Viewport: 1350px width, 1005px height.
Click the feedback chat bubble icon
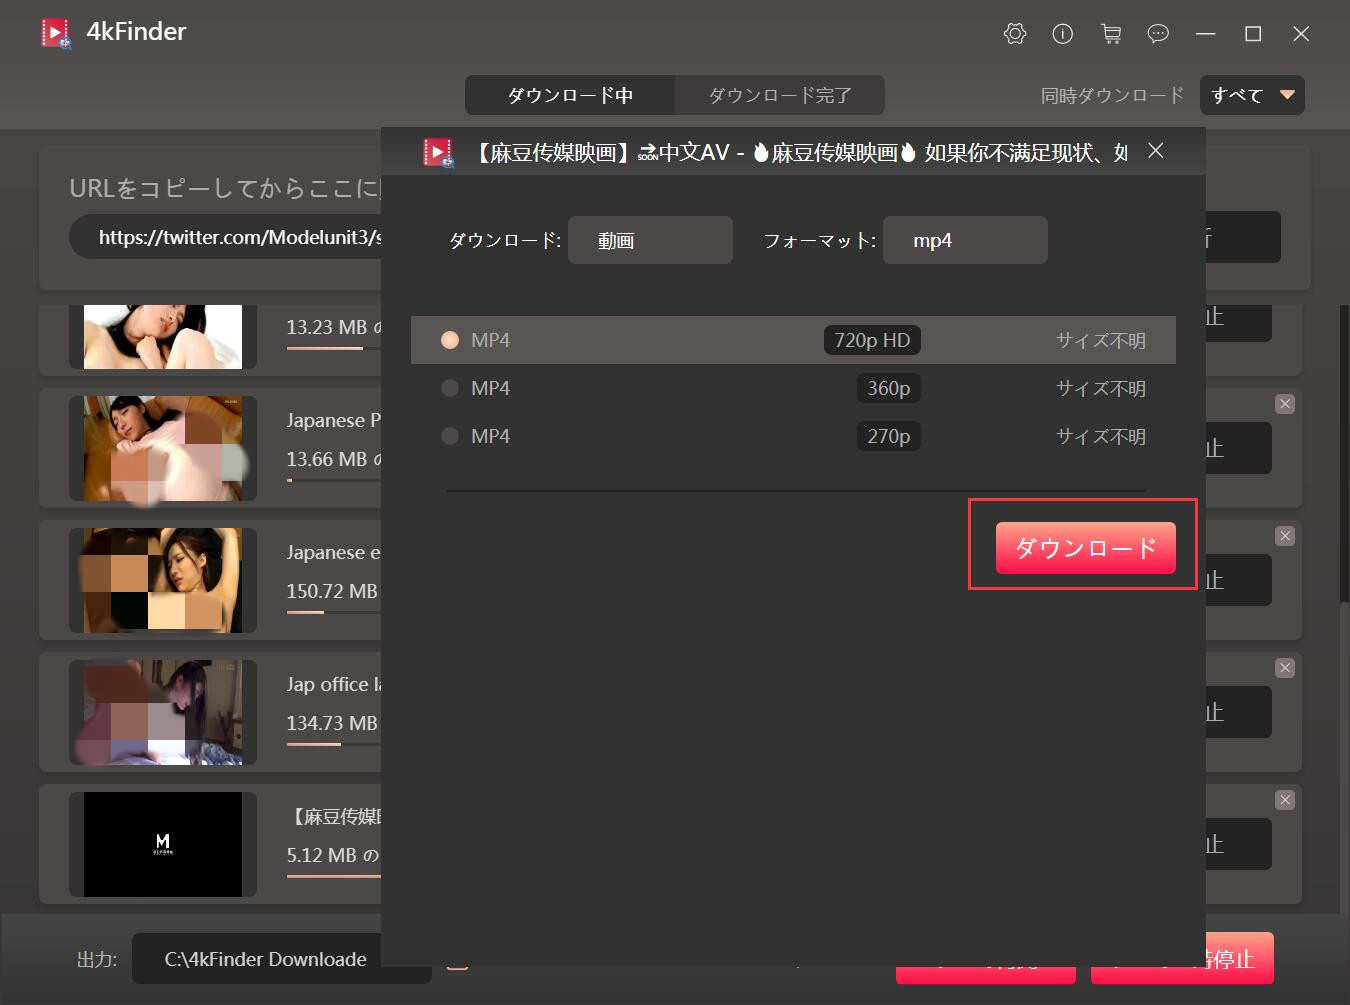(1158, 34)
